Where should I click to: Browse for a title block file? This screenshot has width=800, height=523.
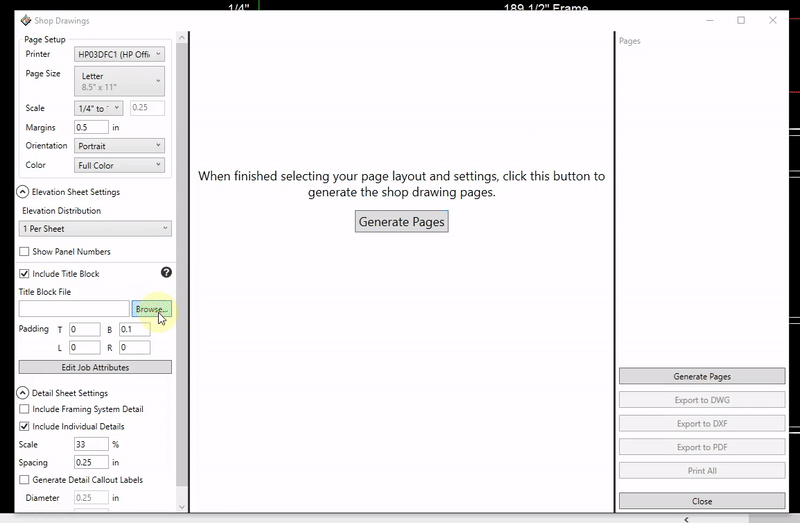(x=152, y=309)
